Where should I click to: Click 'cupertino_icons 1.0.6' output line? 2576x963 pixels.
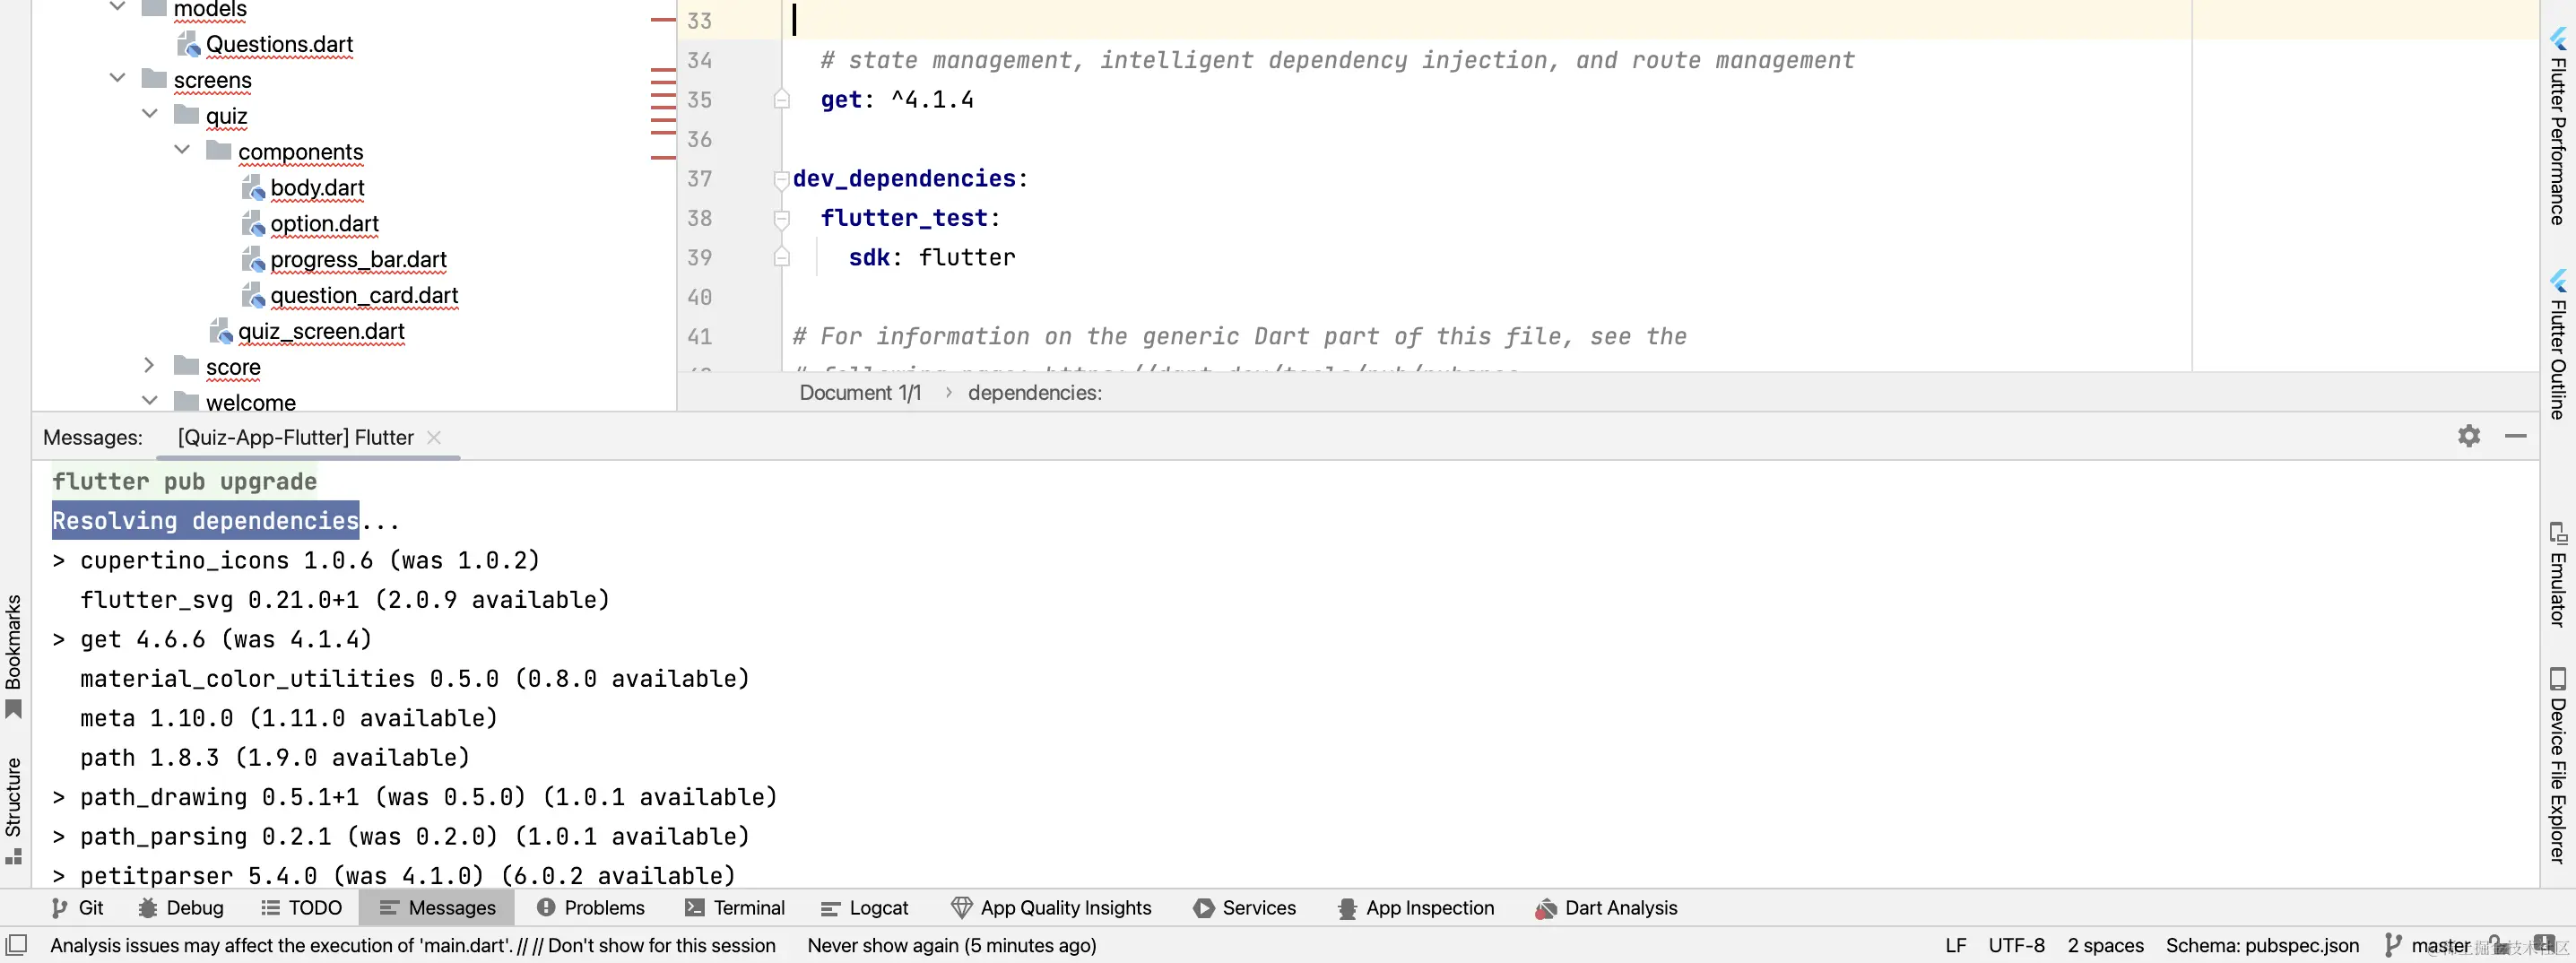(x=309, y=560)
